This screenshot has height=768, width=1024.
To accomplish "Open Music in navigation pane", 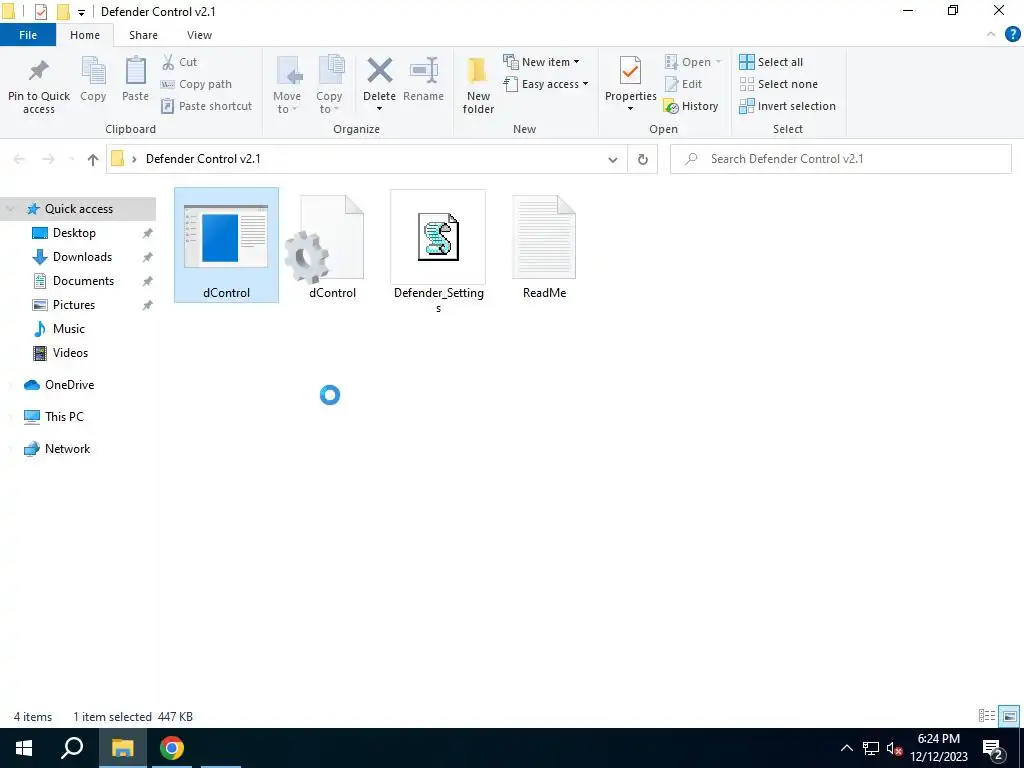I will click(x=69, y=329).
